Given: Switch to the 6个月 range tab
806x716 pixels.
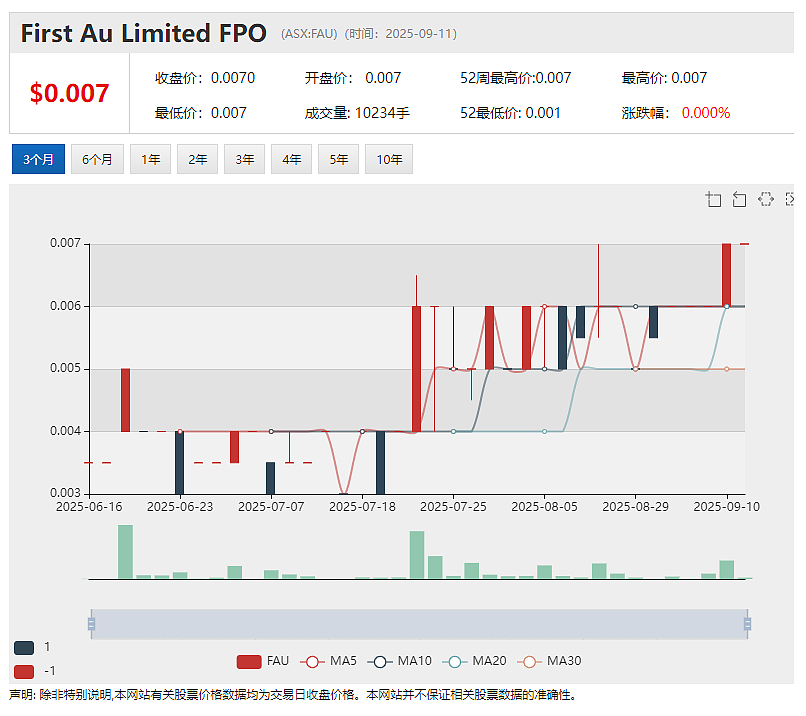Looking at the screenshot, I should click(x=97, y=159).
